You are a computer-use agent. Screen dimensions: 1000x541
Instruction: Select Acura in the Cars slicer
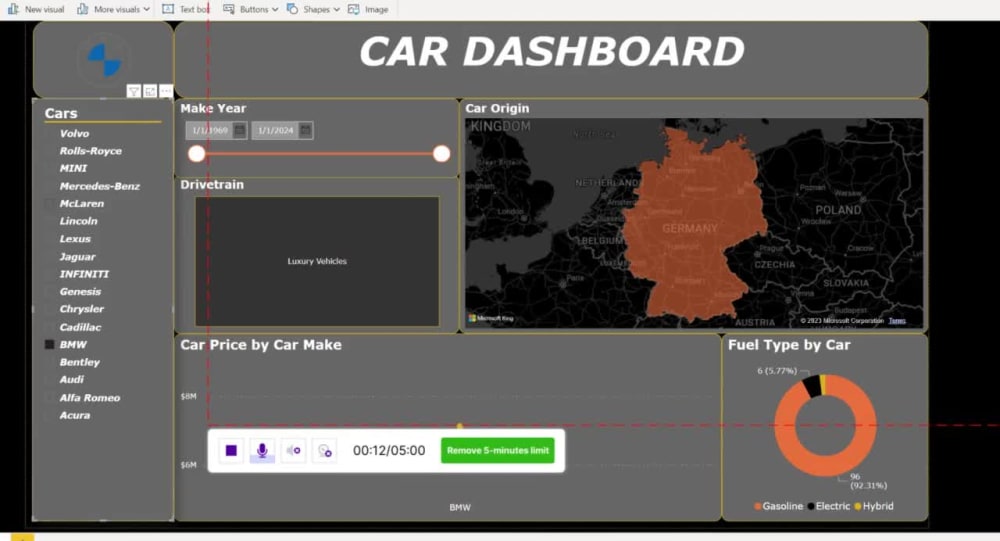click(x=75, y=415)
